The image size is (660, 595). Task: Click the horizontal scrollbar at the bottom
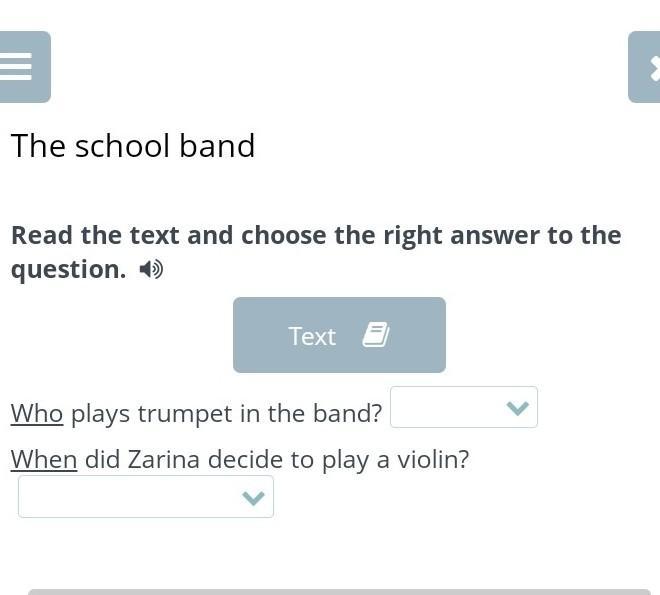coord(339,591)
